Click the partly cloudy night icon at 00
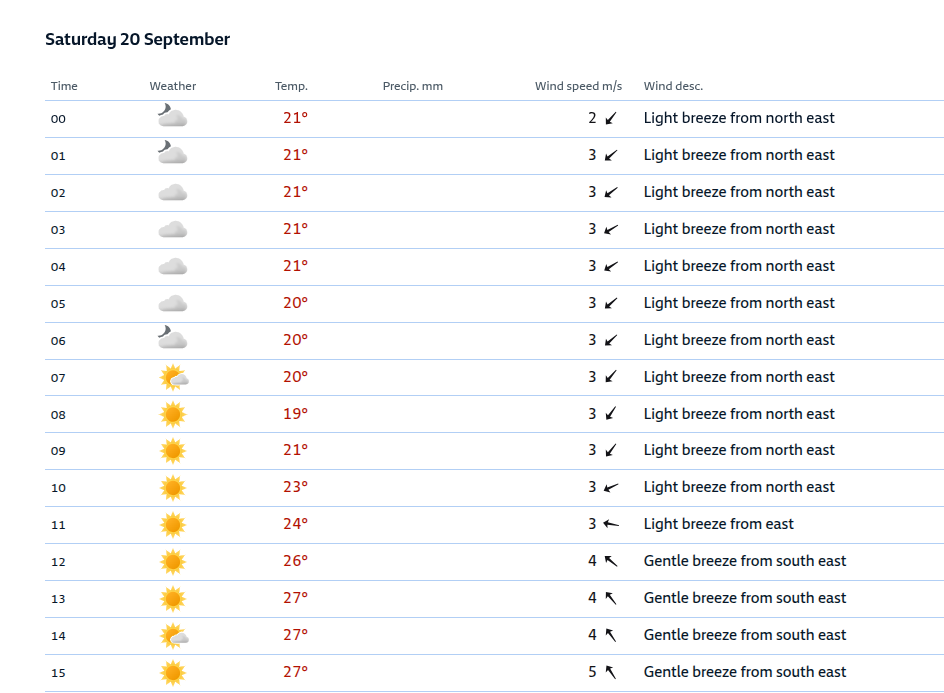Image resolution: width=944 pixels, height=693 pixels. point(172,118)
